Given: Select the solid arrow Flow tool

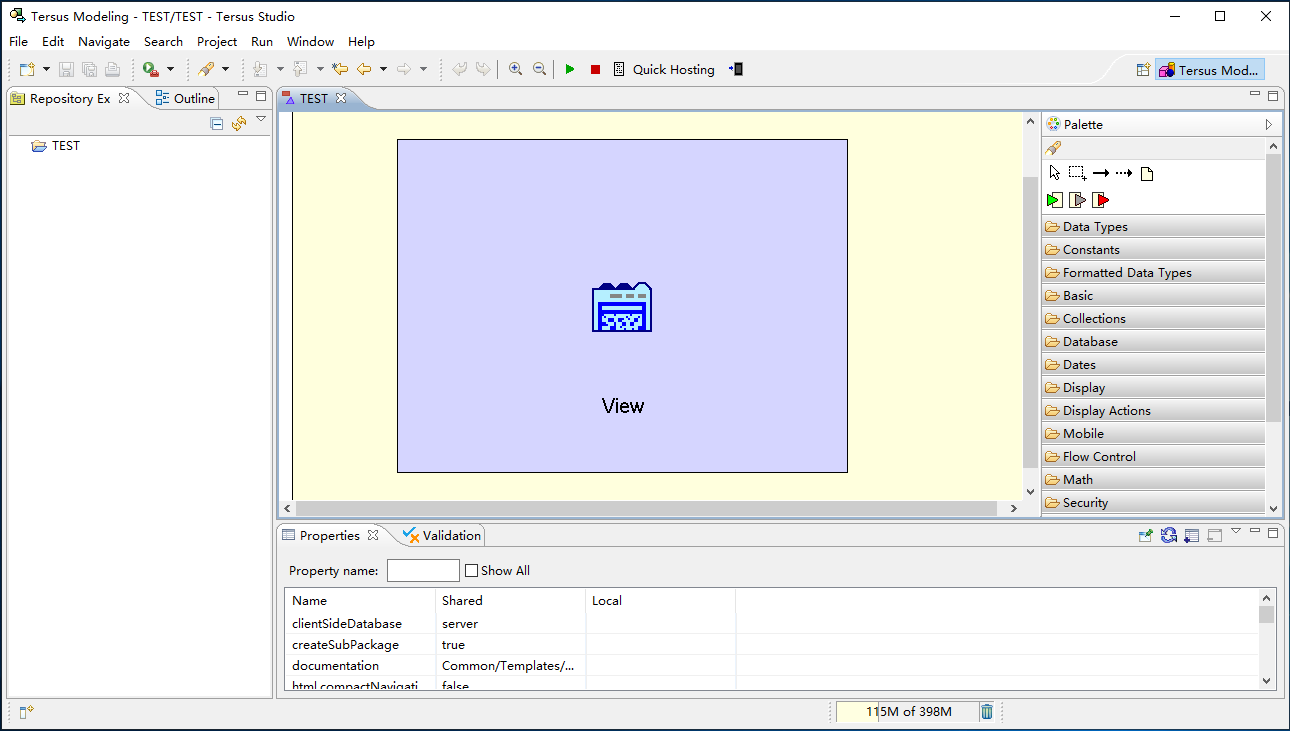Looking at the screenshot, I should click(x=1101, y=173).
